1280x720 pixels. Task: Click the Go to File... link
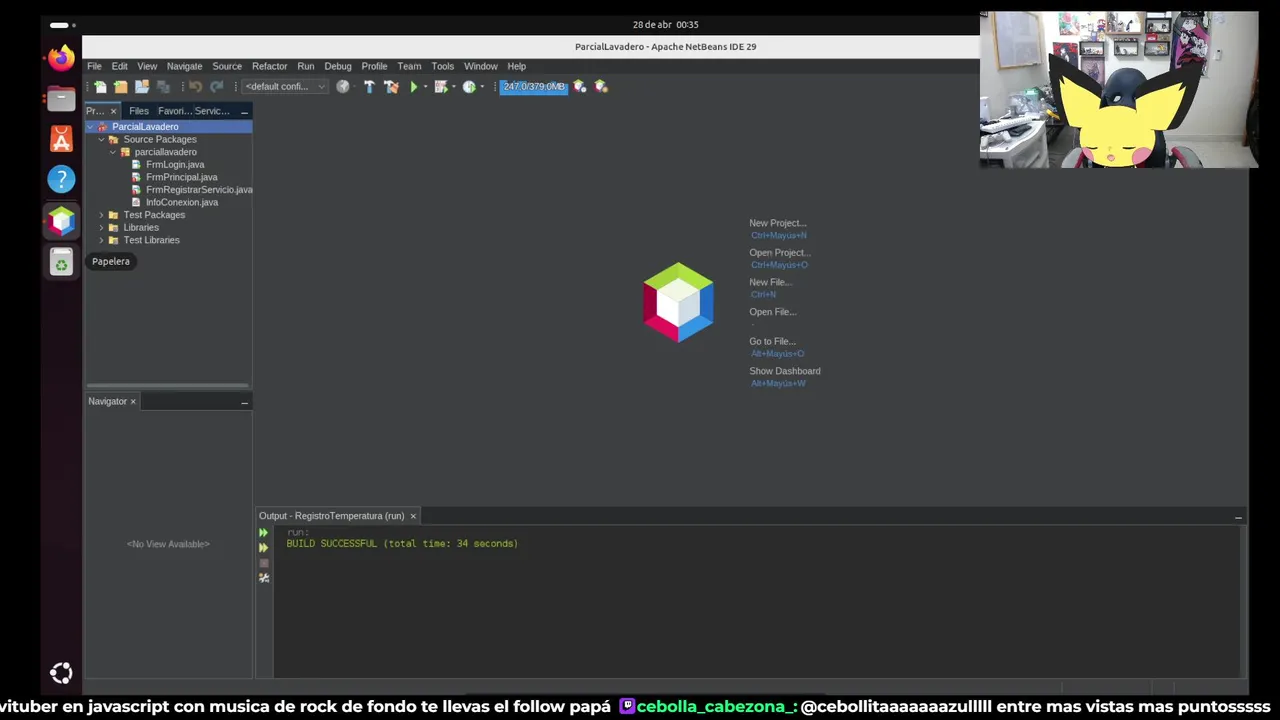click(773, 342)
